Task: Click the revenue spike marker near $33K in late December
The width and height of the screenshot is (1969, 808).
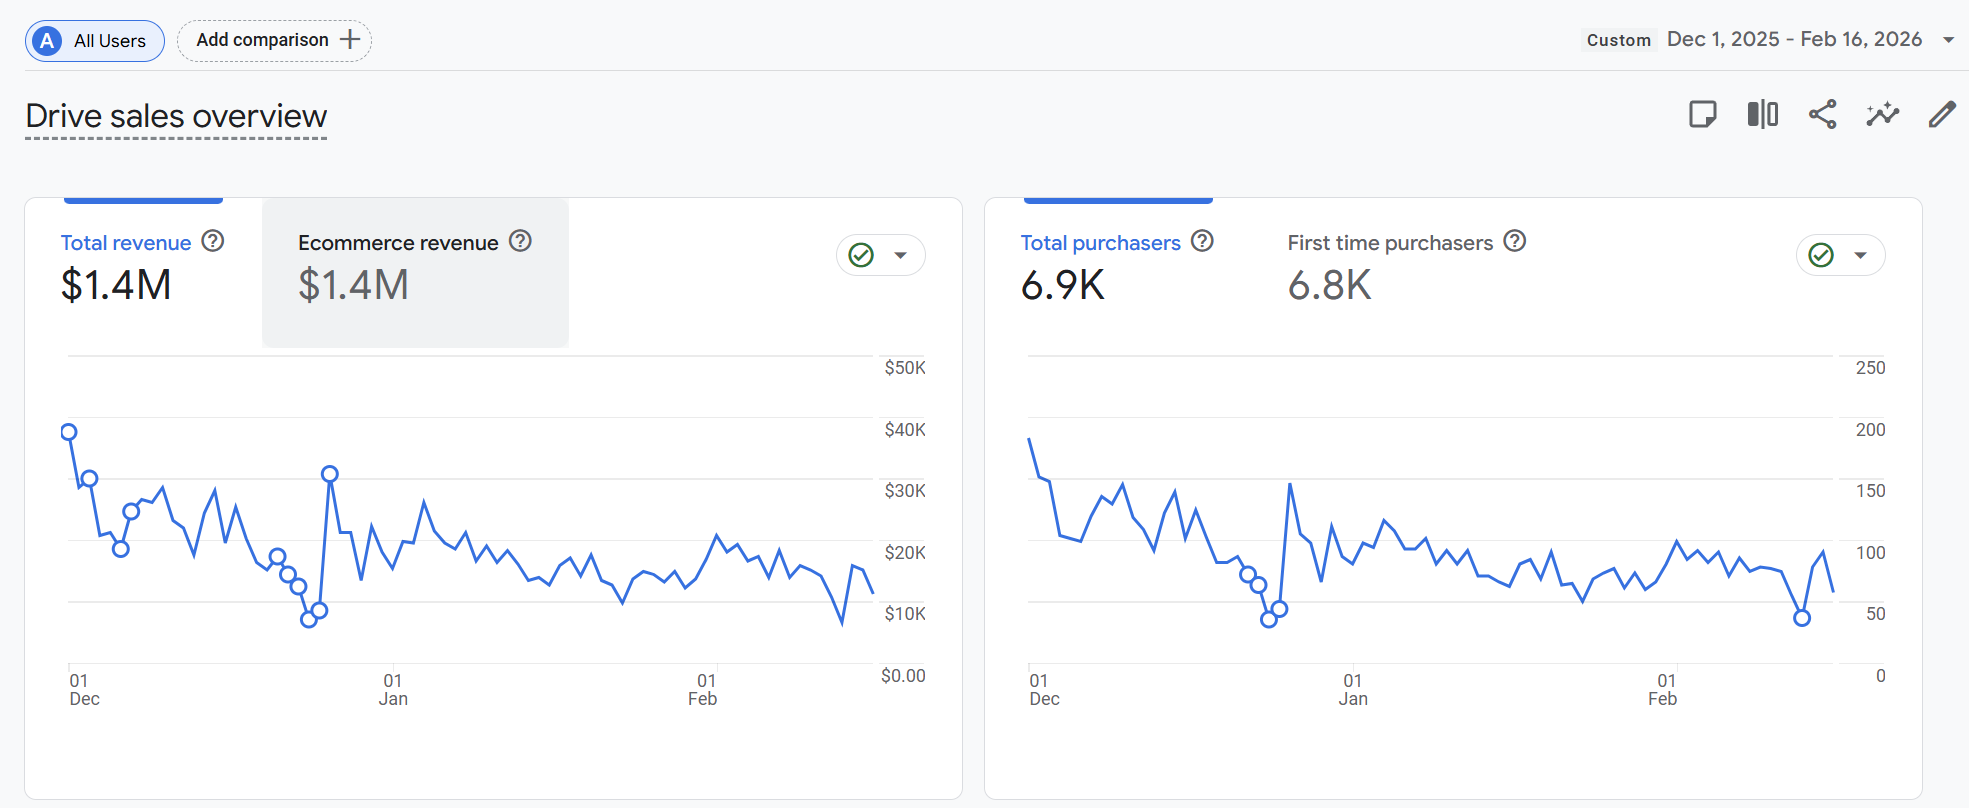Action: [330, 474]
